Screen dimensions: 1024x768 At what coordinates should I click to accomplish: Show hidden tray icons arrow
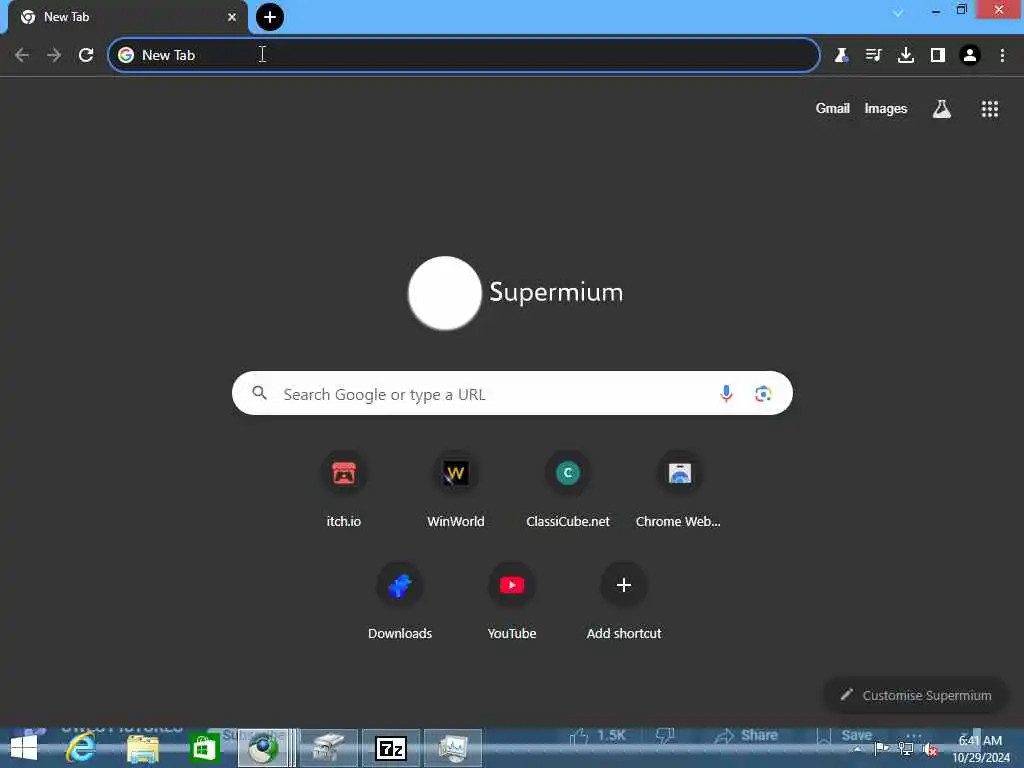click(857, 749)
